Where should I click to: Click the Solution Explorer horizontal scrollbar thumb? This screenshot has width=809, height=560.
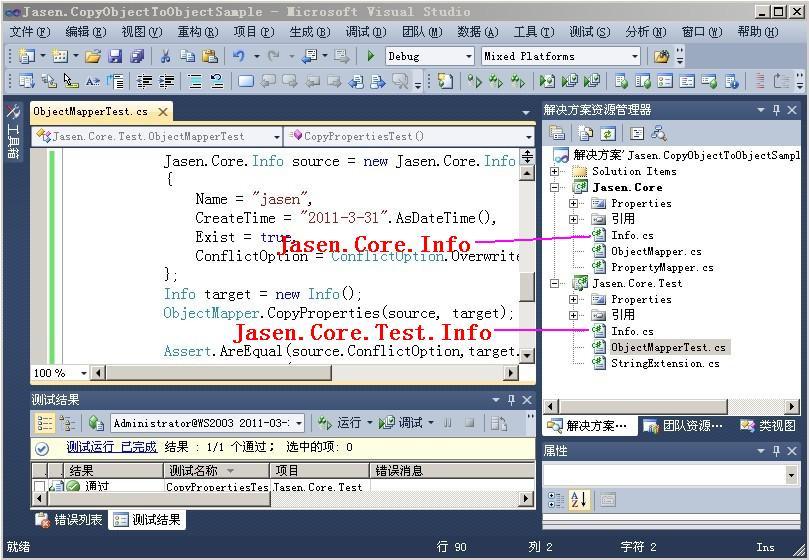tap(643, 407)
